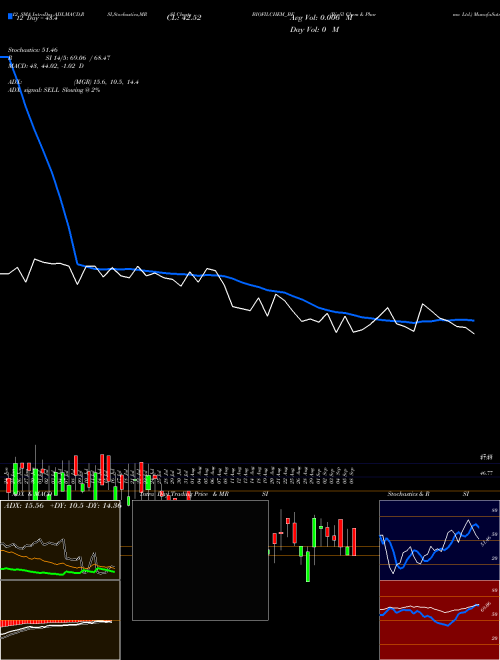
Task: Select the 'Avg Vol: 0.006 M' text
Action: pos(321,18)
